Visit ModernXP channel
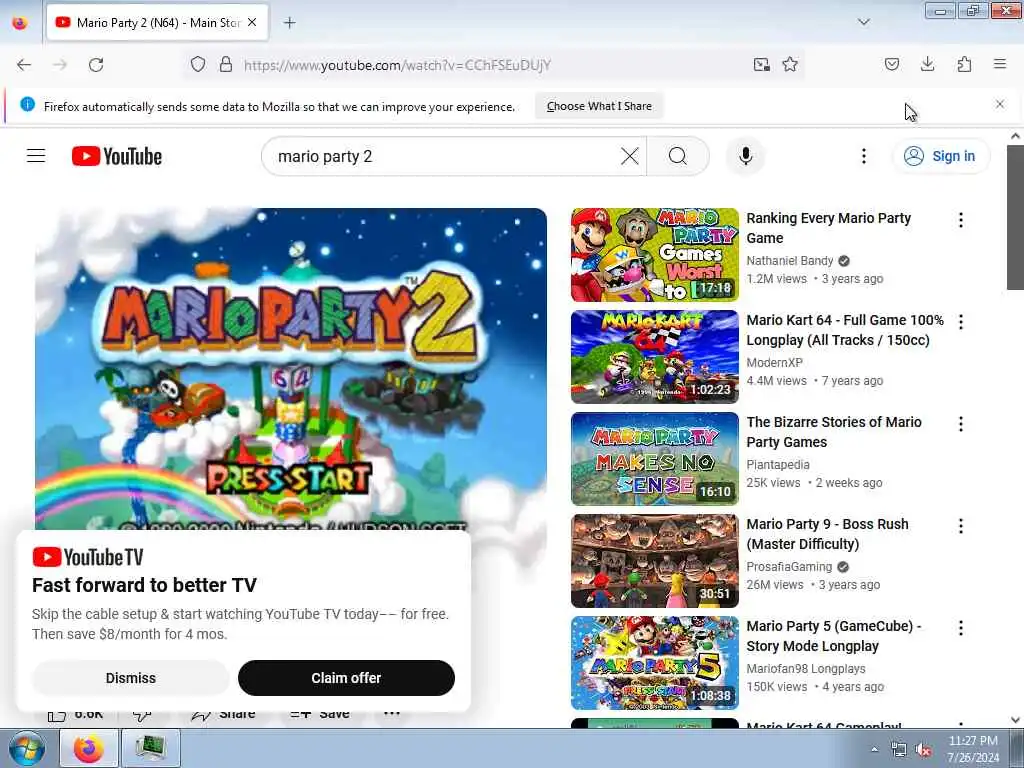The image size is (1024, 768). pos(774,362)
